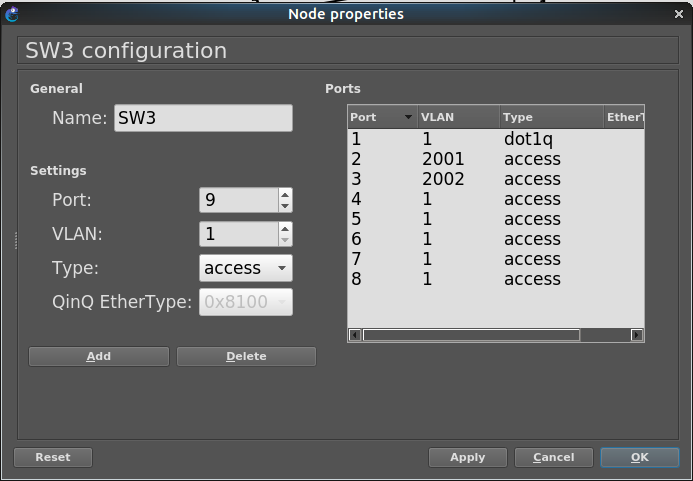Screen dimensions: 693x481
Task: Click the Reset button
Action: point(53,457)
